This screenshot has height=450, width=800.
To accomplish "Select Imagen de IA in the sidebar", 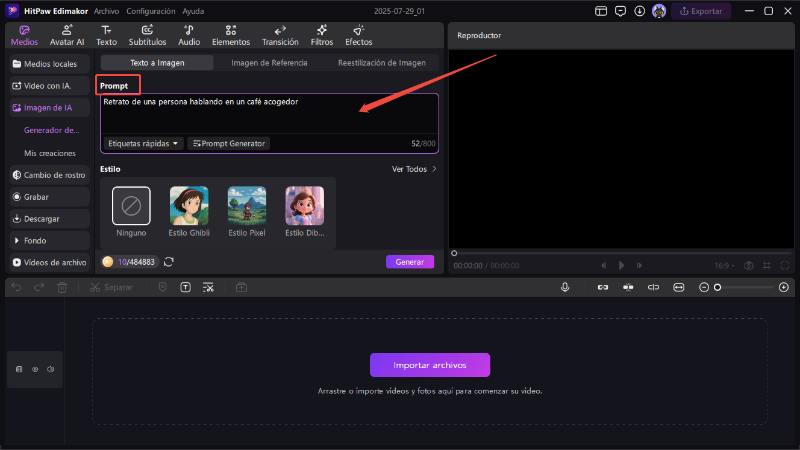I will 49,108.
